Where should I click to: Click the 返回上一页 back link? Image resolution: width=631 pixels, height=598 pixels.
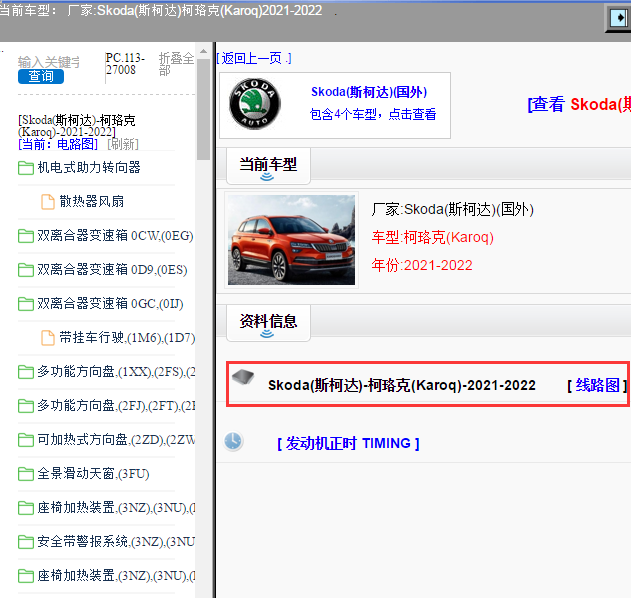tap(254, 59)
